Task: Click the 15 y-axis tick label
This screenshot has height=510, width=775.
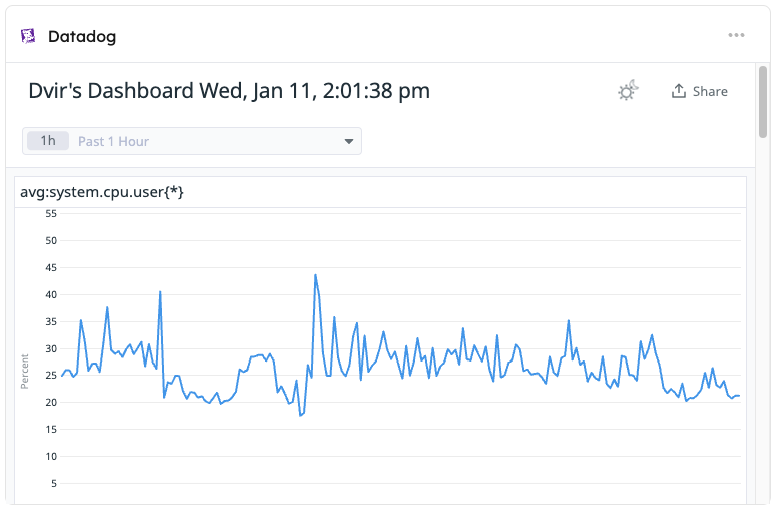Action: pyautogui.click(x=51, y=429)
